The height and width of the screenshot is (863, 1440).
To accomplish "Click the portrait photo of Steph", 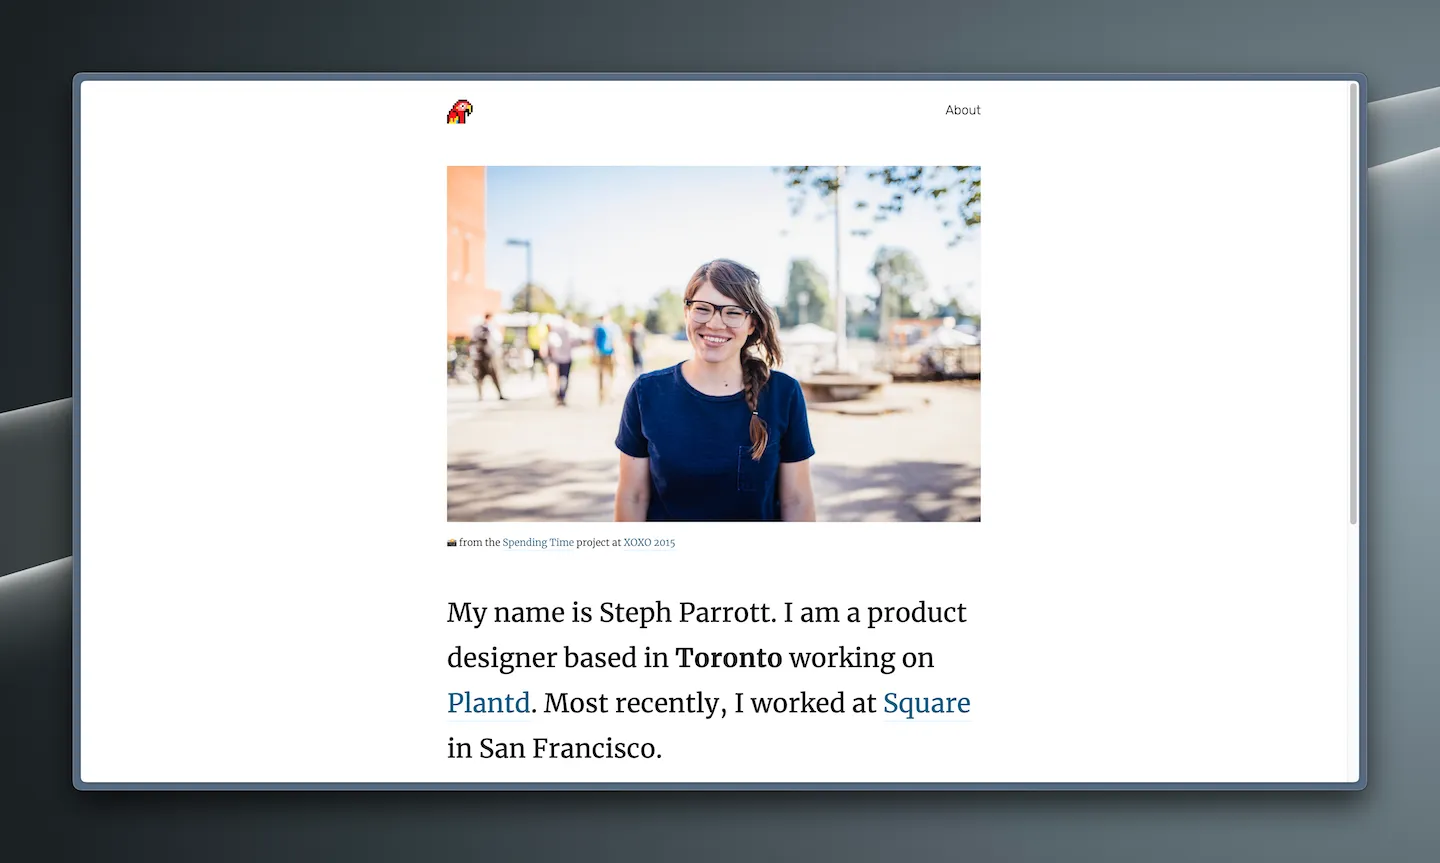I will point(713,343).
